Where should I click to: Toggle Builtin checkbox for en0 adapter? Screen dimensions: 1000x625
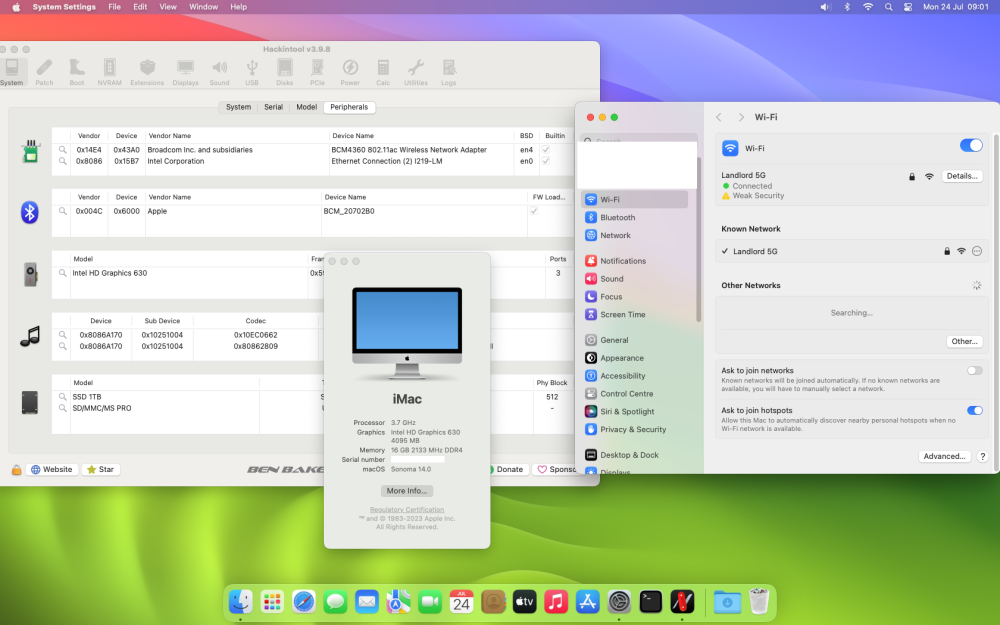point(545,161)
